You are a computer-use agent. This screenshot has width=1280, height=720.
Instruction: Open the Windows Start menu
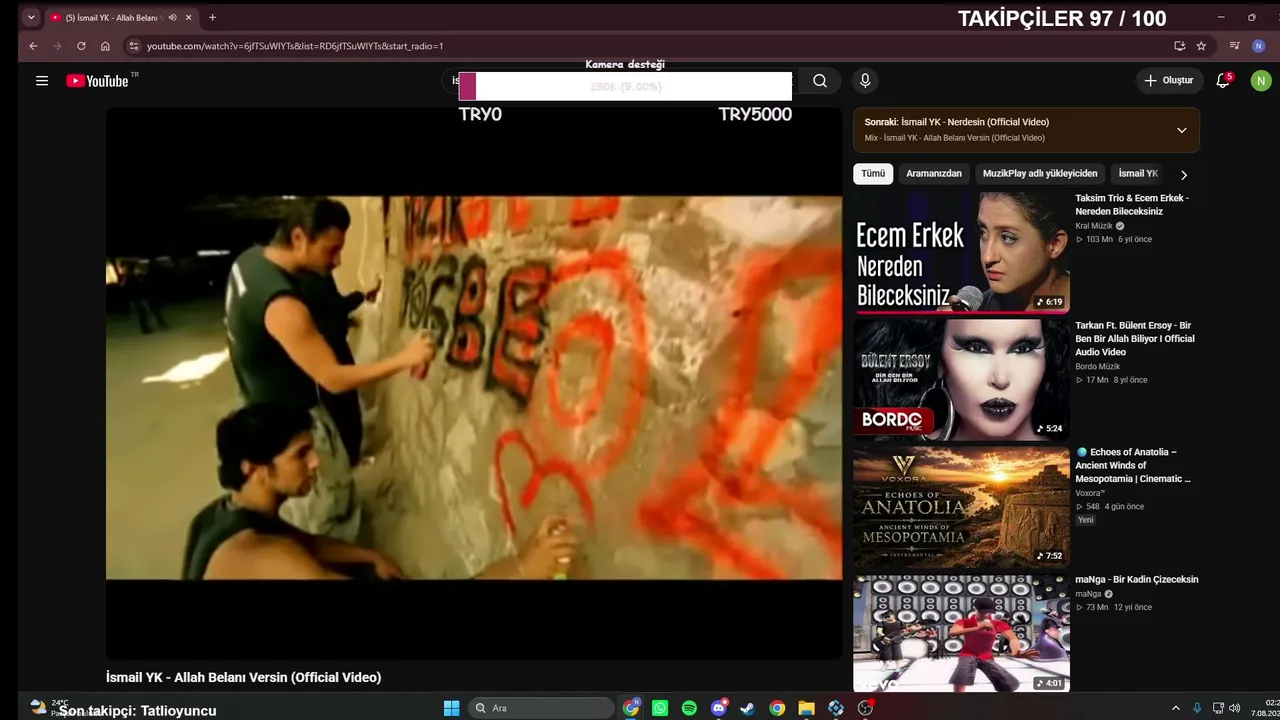coord(452,708)
